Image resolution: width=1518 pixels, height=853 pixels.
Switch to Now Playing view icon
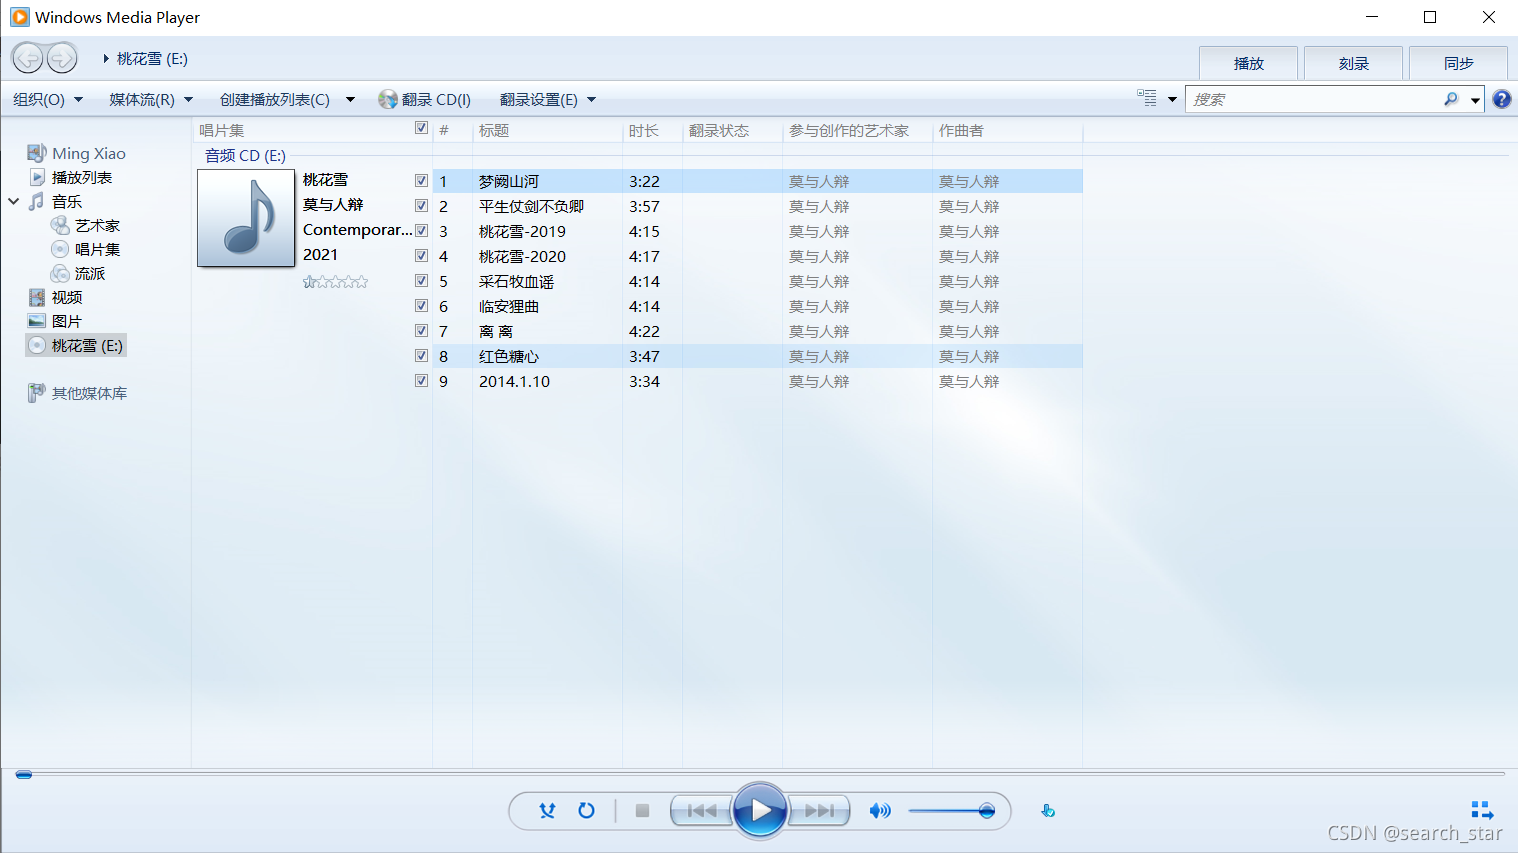click(1482, 810)
